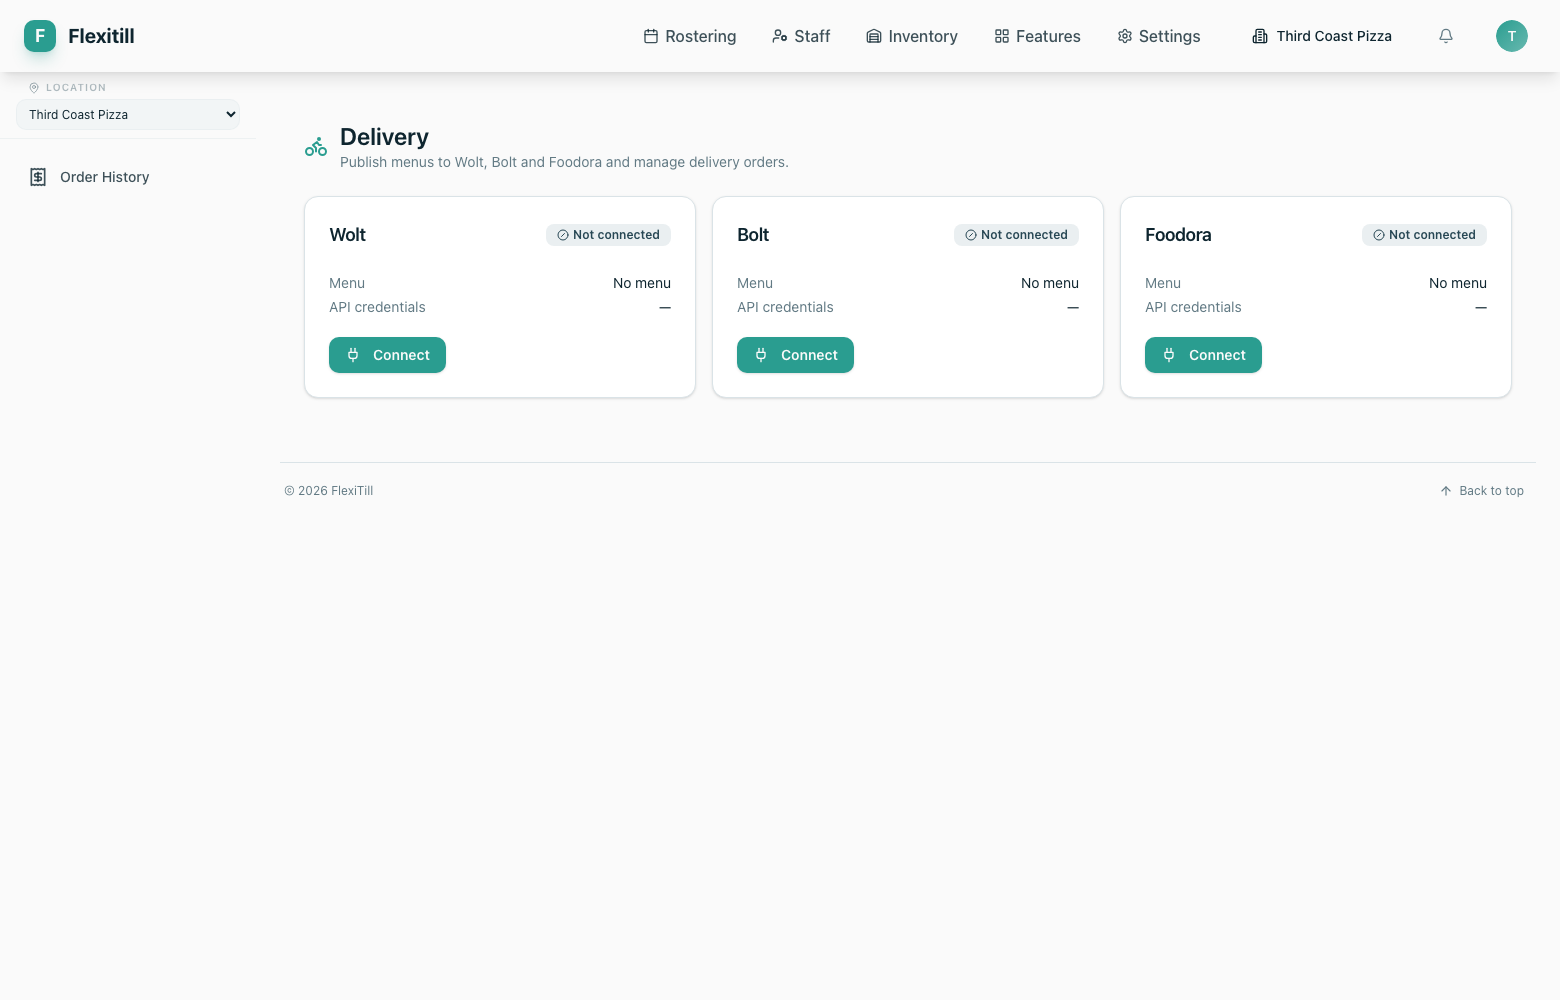Click the No menu value on the Bolt card
1560x1000 pixels.
click(x=1050, y=283)
